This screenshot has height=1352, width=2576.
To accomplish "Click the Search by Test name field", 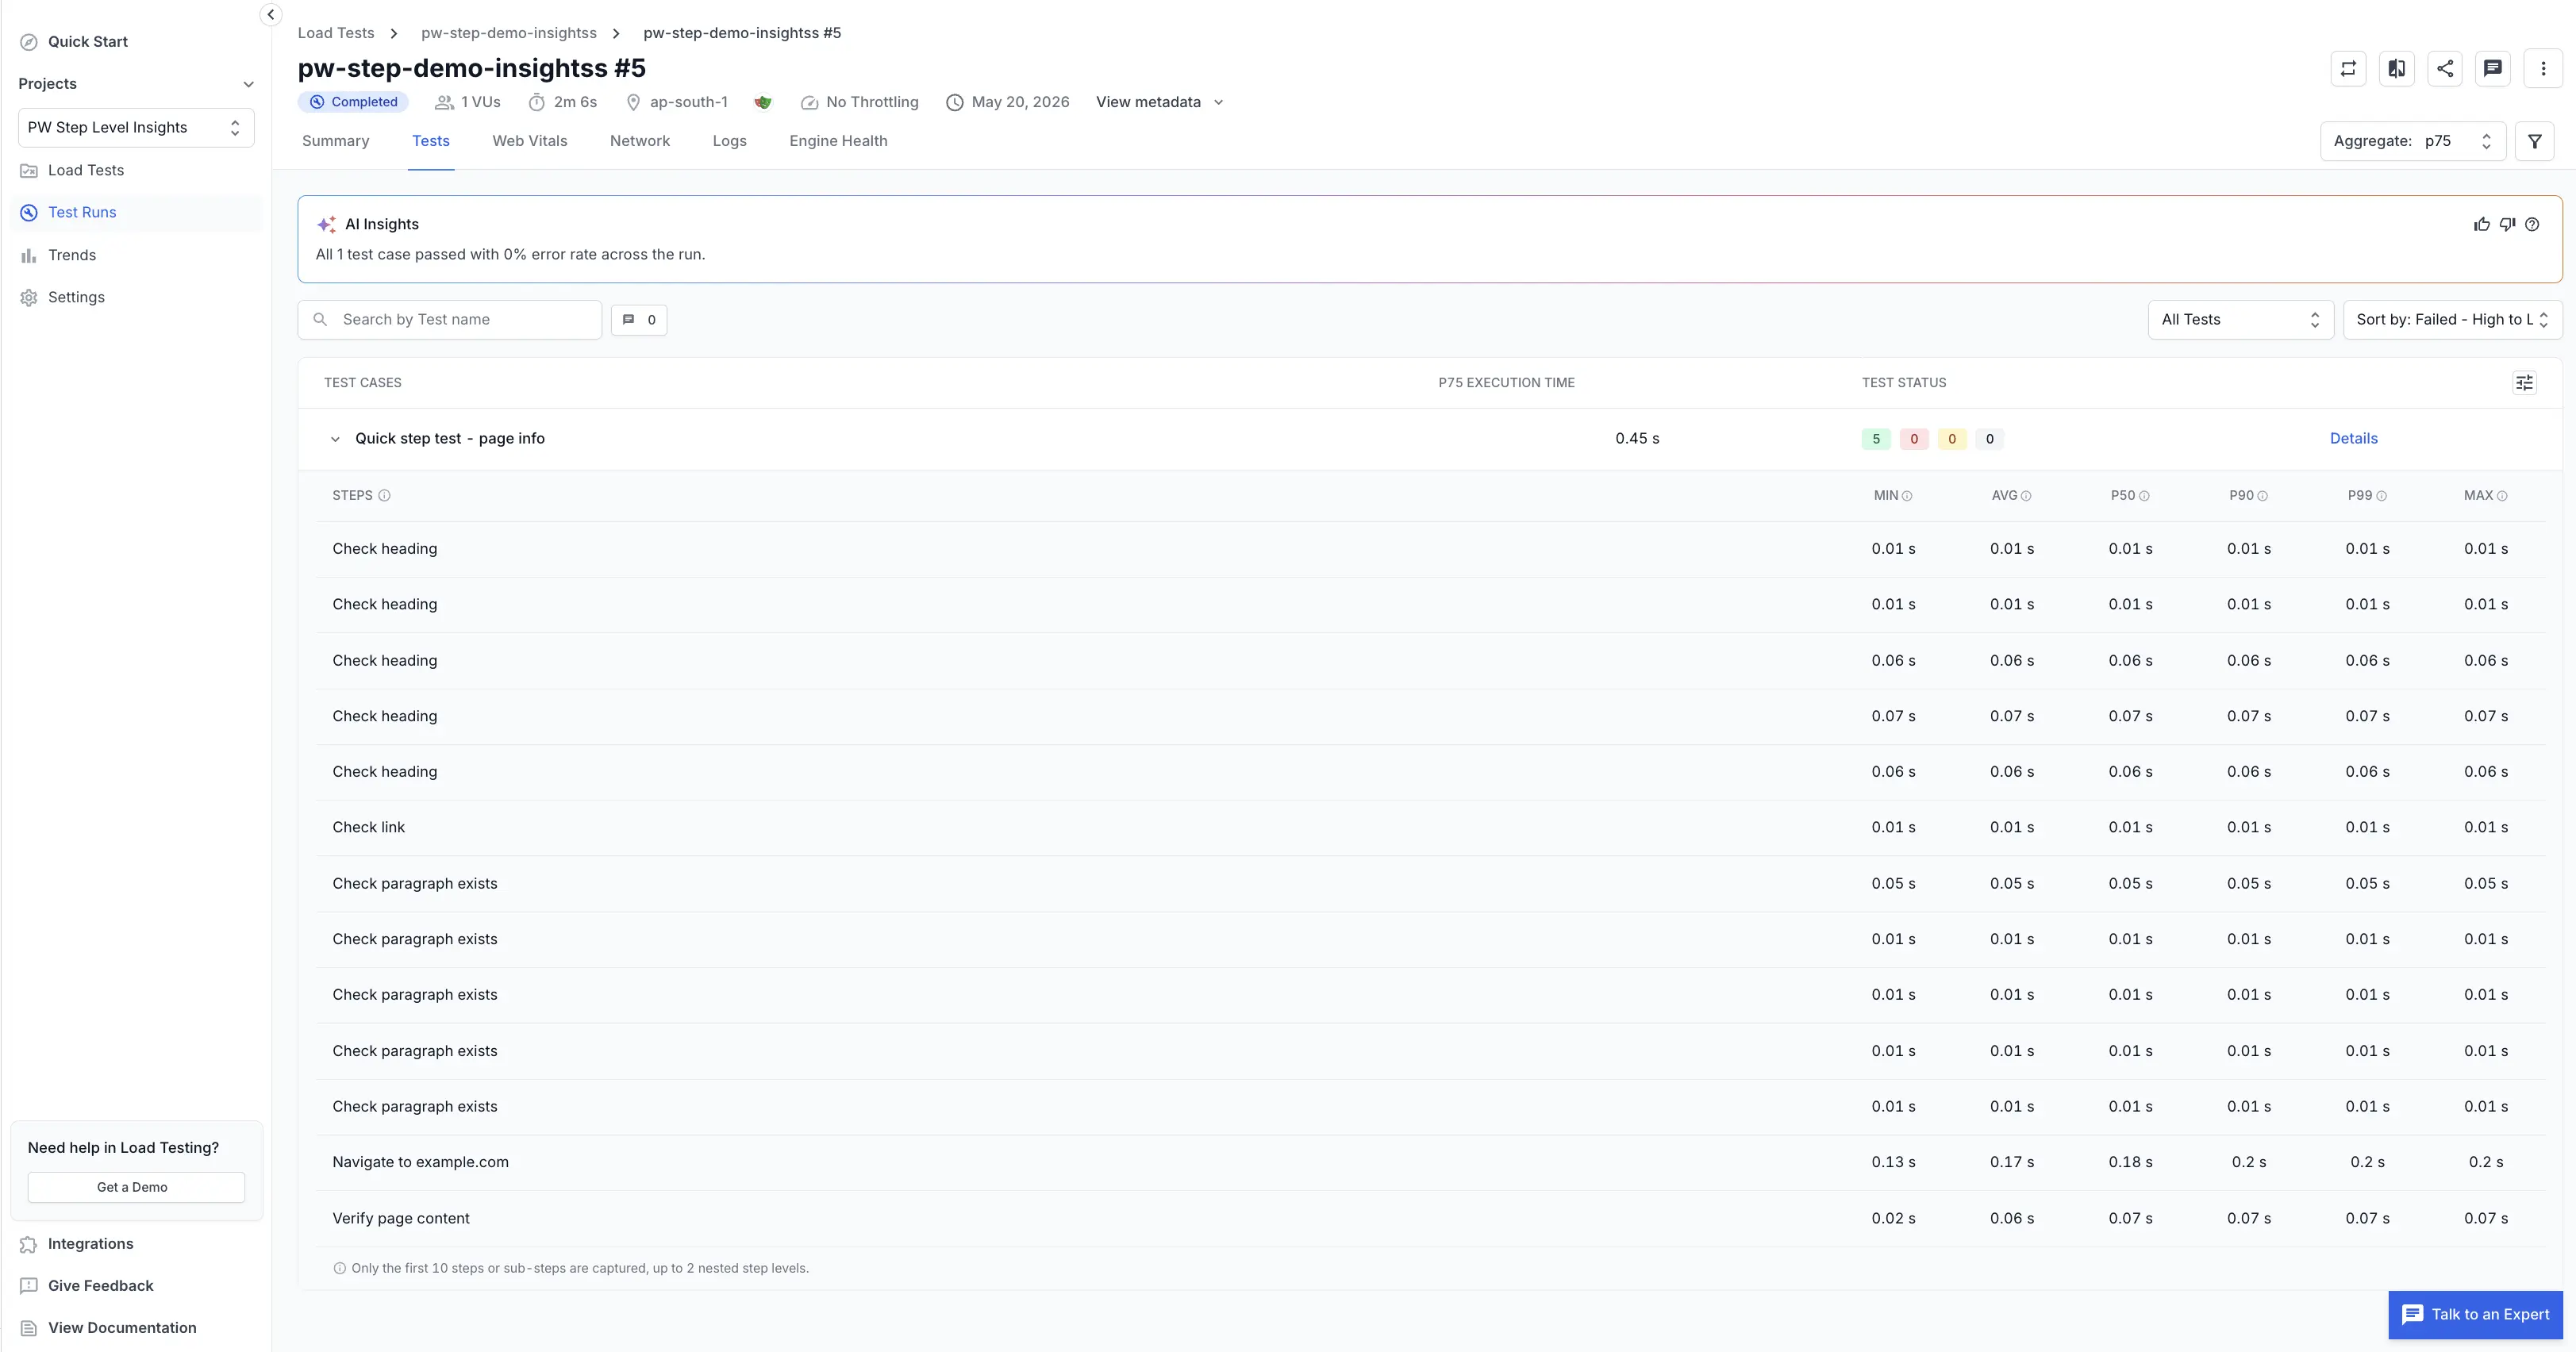I will (450, 320).
